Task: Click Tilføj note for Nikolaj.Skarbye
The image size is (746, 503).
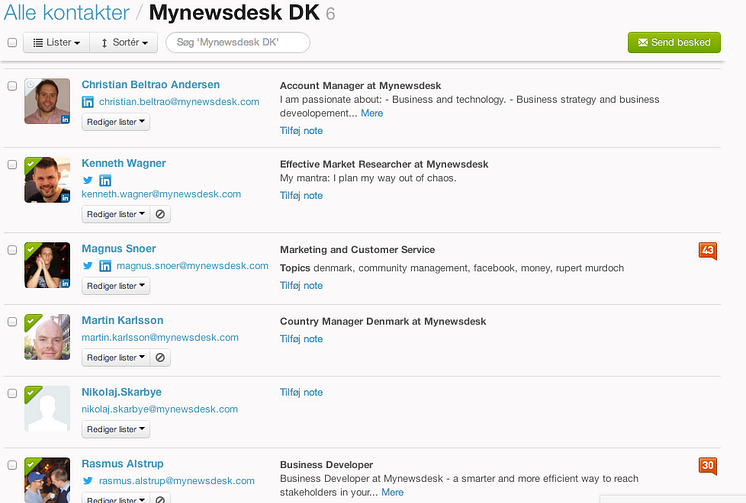Action: pyautogui.click(x=301, y=393)
